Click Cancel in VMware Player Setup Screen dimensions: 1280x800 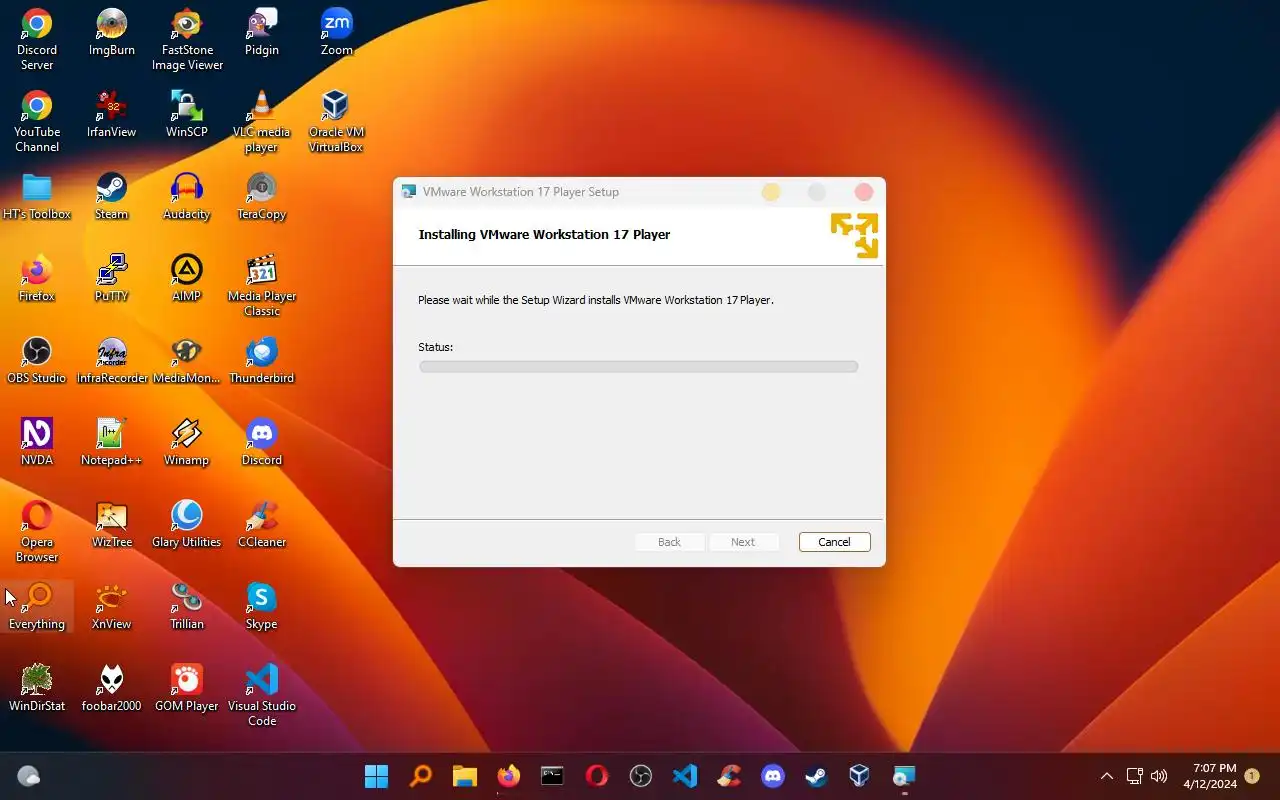pyautogui.click(x=834, y=542)
